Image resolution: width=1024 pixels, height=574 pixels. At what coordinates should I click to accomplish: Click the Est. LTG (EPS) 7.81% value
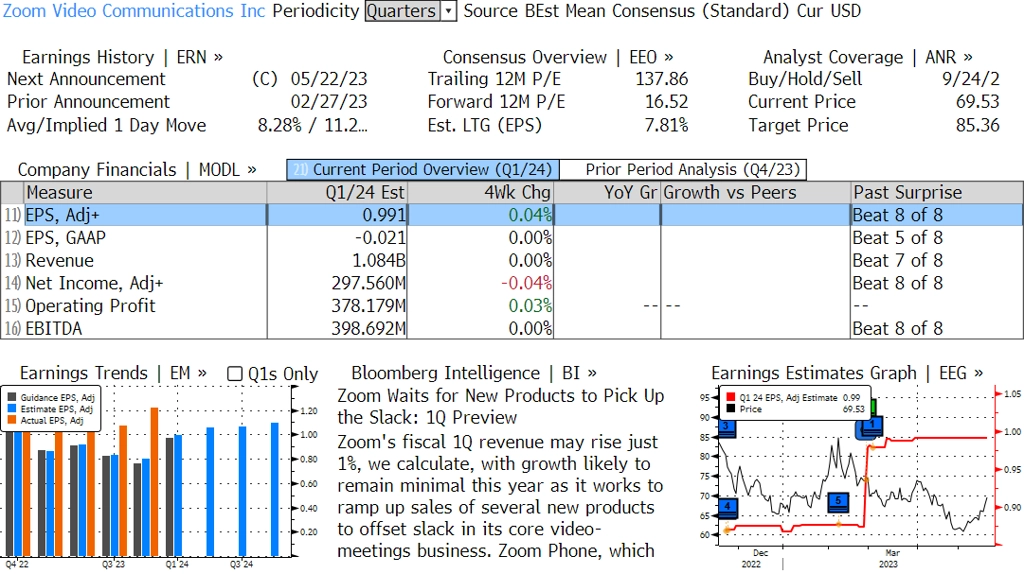click(x=666, y=125)
